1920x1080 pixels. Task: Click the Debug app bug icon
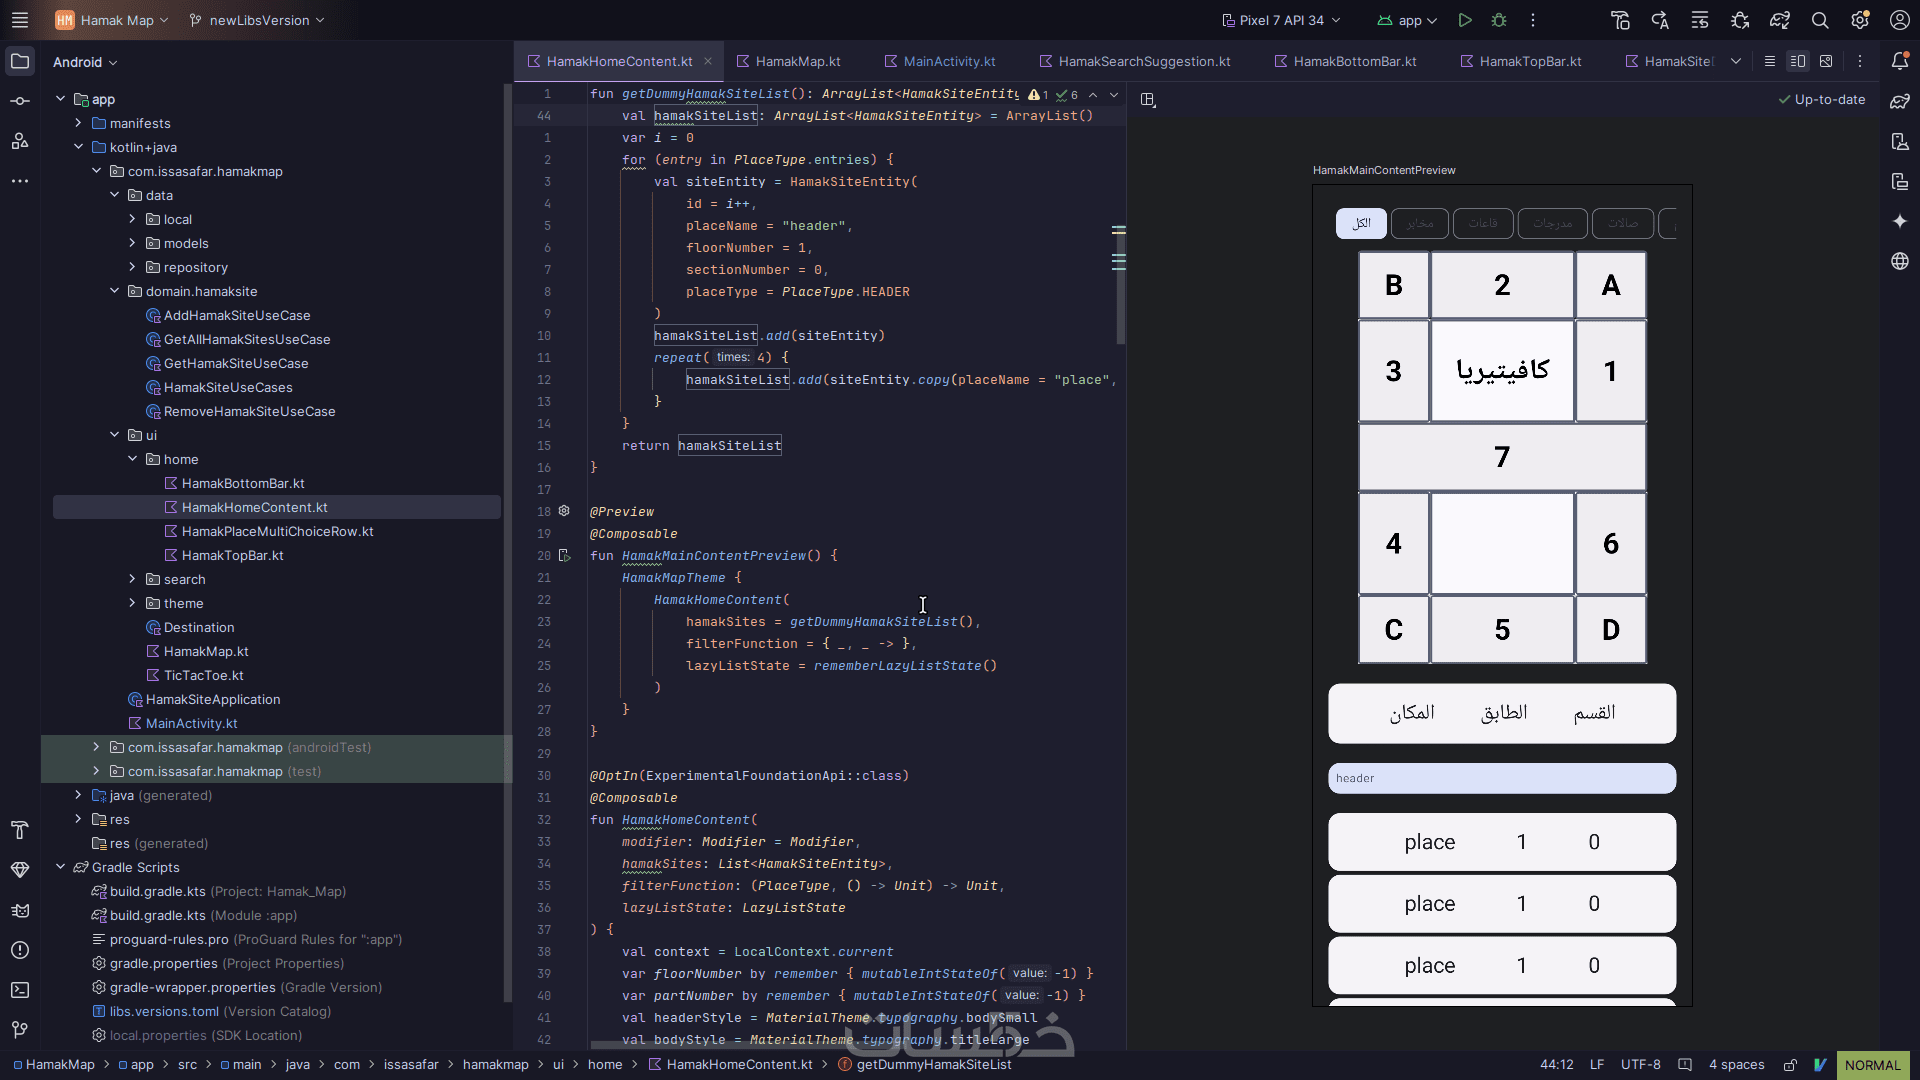coord(1499,20)
